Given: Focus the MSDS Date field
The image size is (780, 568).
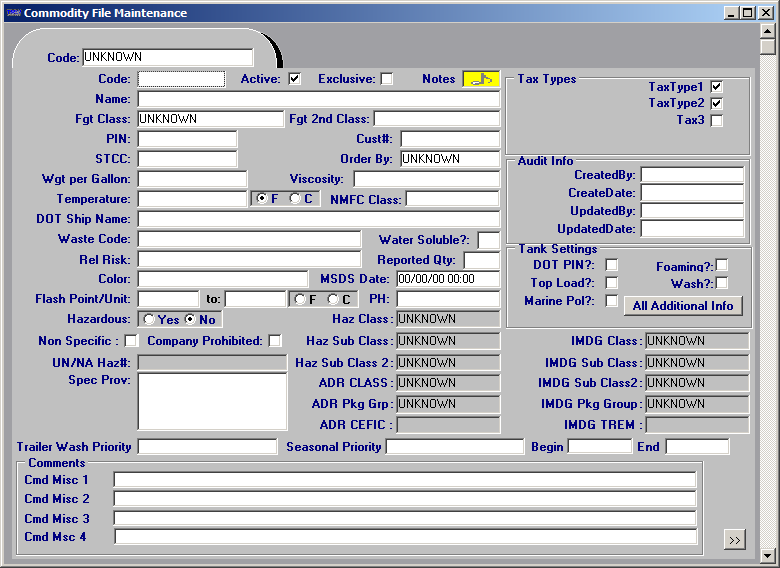Looking at the screenshot, I should [447, 279].
